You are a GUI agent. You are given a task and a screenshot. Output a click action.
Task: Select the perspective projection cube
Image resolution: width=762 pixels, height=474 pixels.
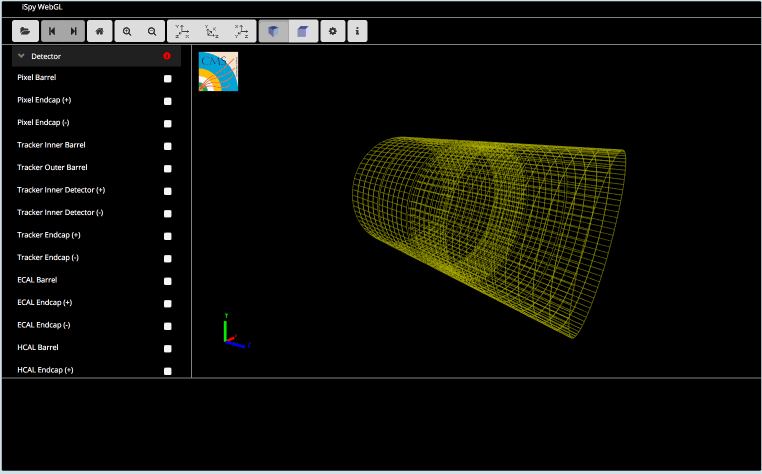click(274, 31)
